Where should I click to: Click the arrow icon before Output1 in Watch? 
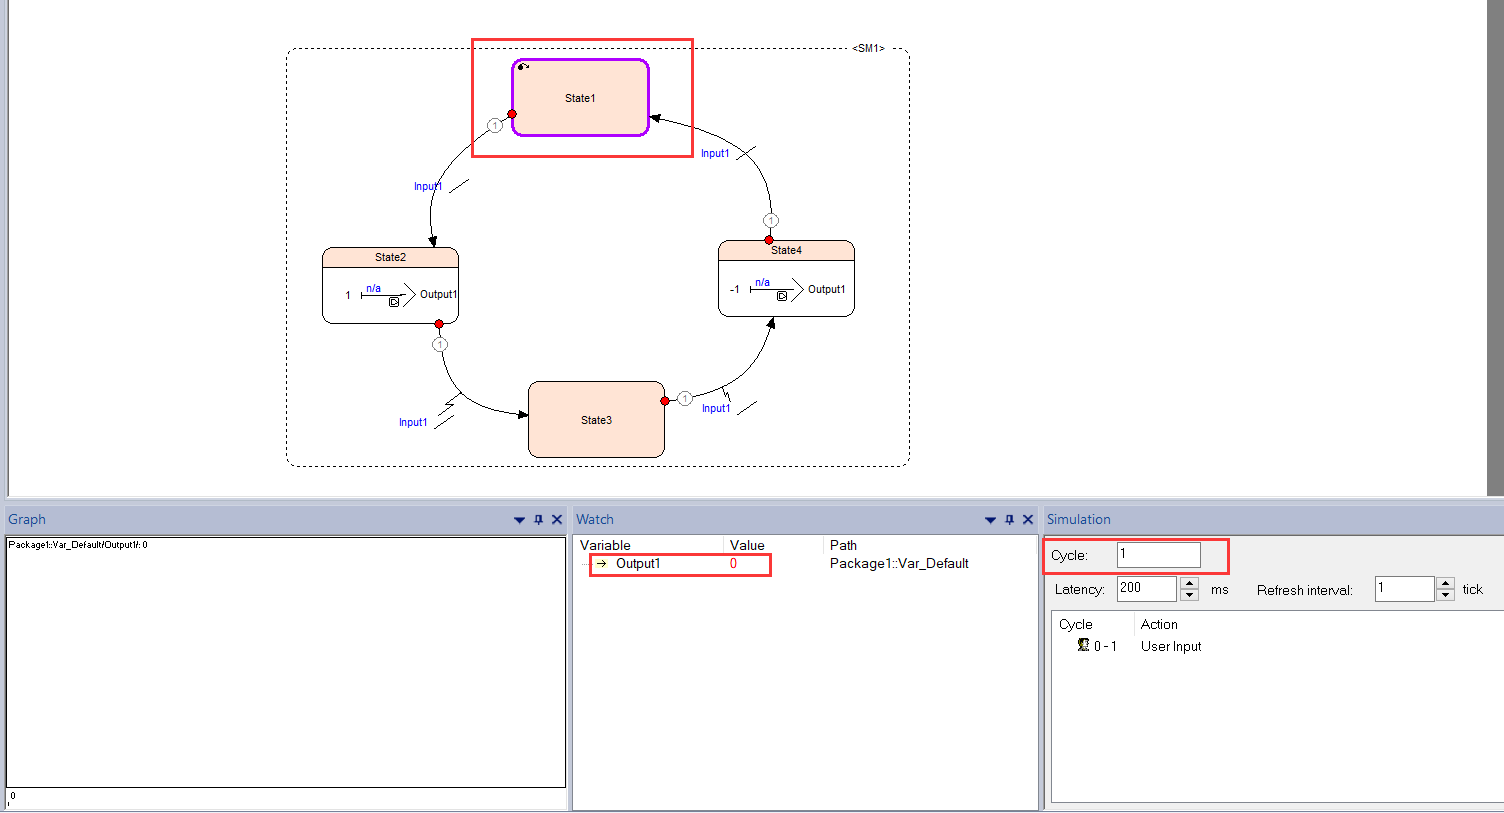tap(601, 564)
